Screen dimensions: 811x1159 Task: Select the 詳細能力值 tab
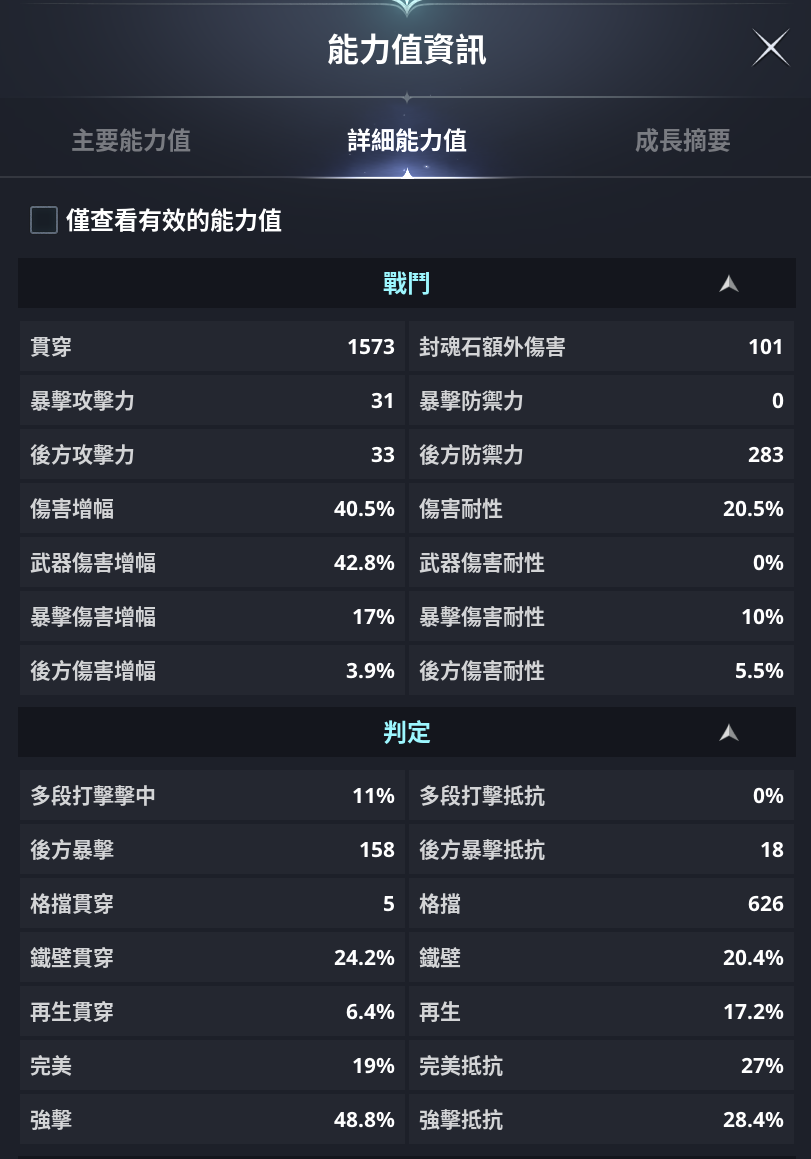coord(406,141)
